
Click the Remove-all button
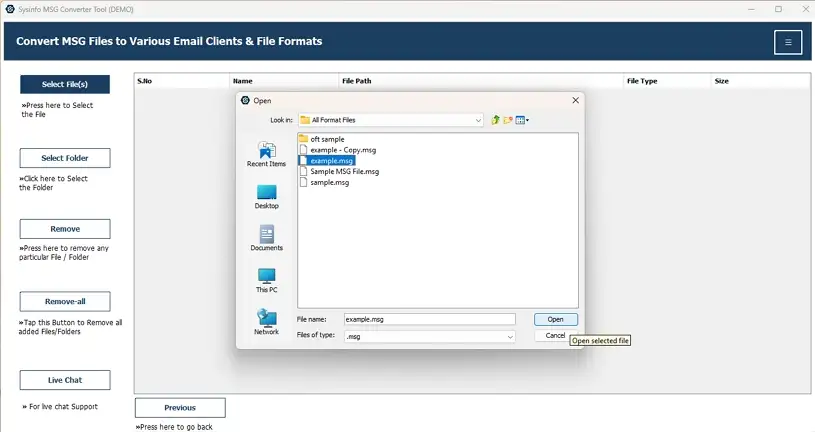(x=65, y=302)
